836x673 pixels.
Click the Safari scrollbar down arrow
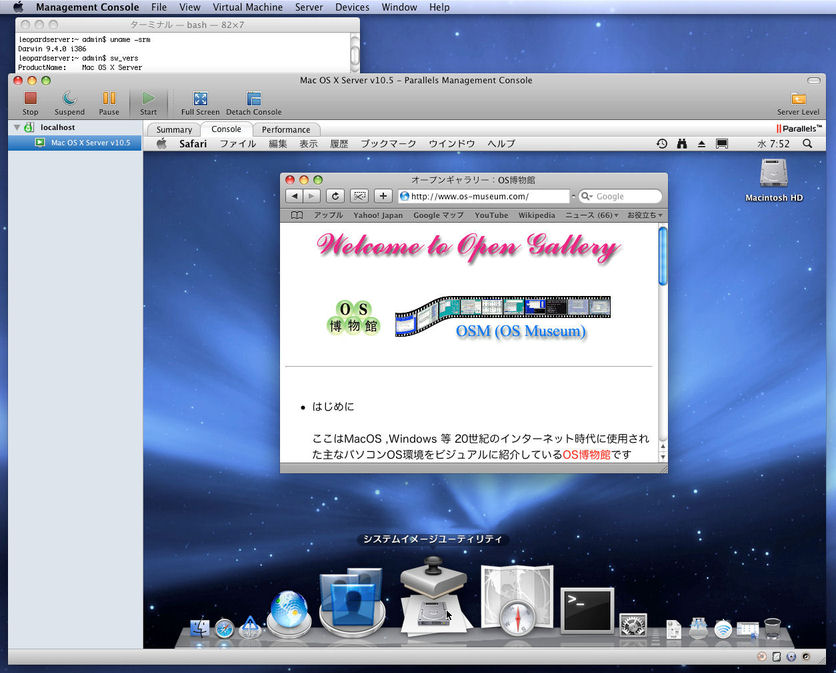click(x=663, y=457)
